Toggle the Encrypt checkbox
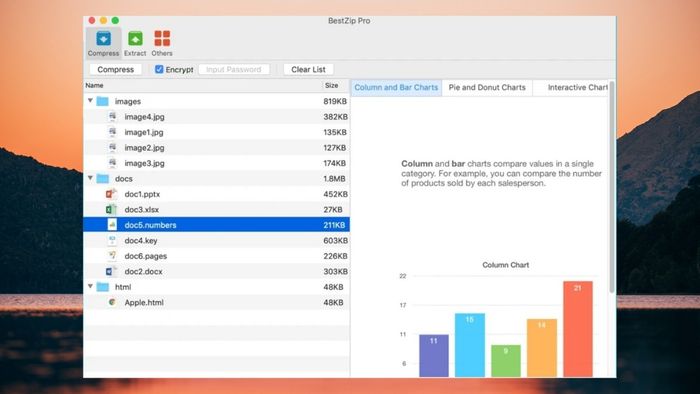Image resolution: width=700 pixels, height=394 pixels. point(159,69)
